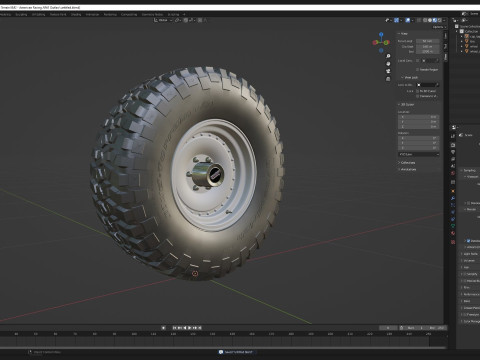Open the Texture Paint workspace tab
Viewport: 480px width, 360px height.
tap(58, 14)
